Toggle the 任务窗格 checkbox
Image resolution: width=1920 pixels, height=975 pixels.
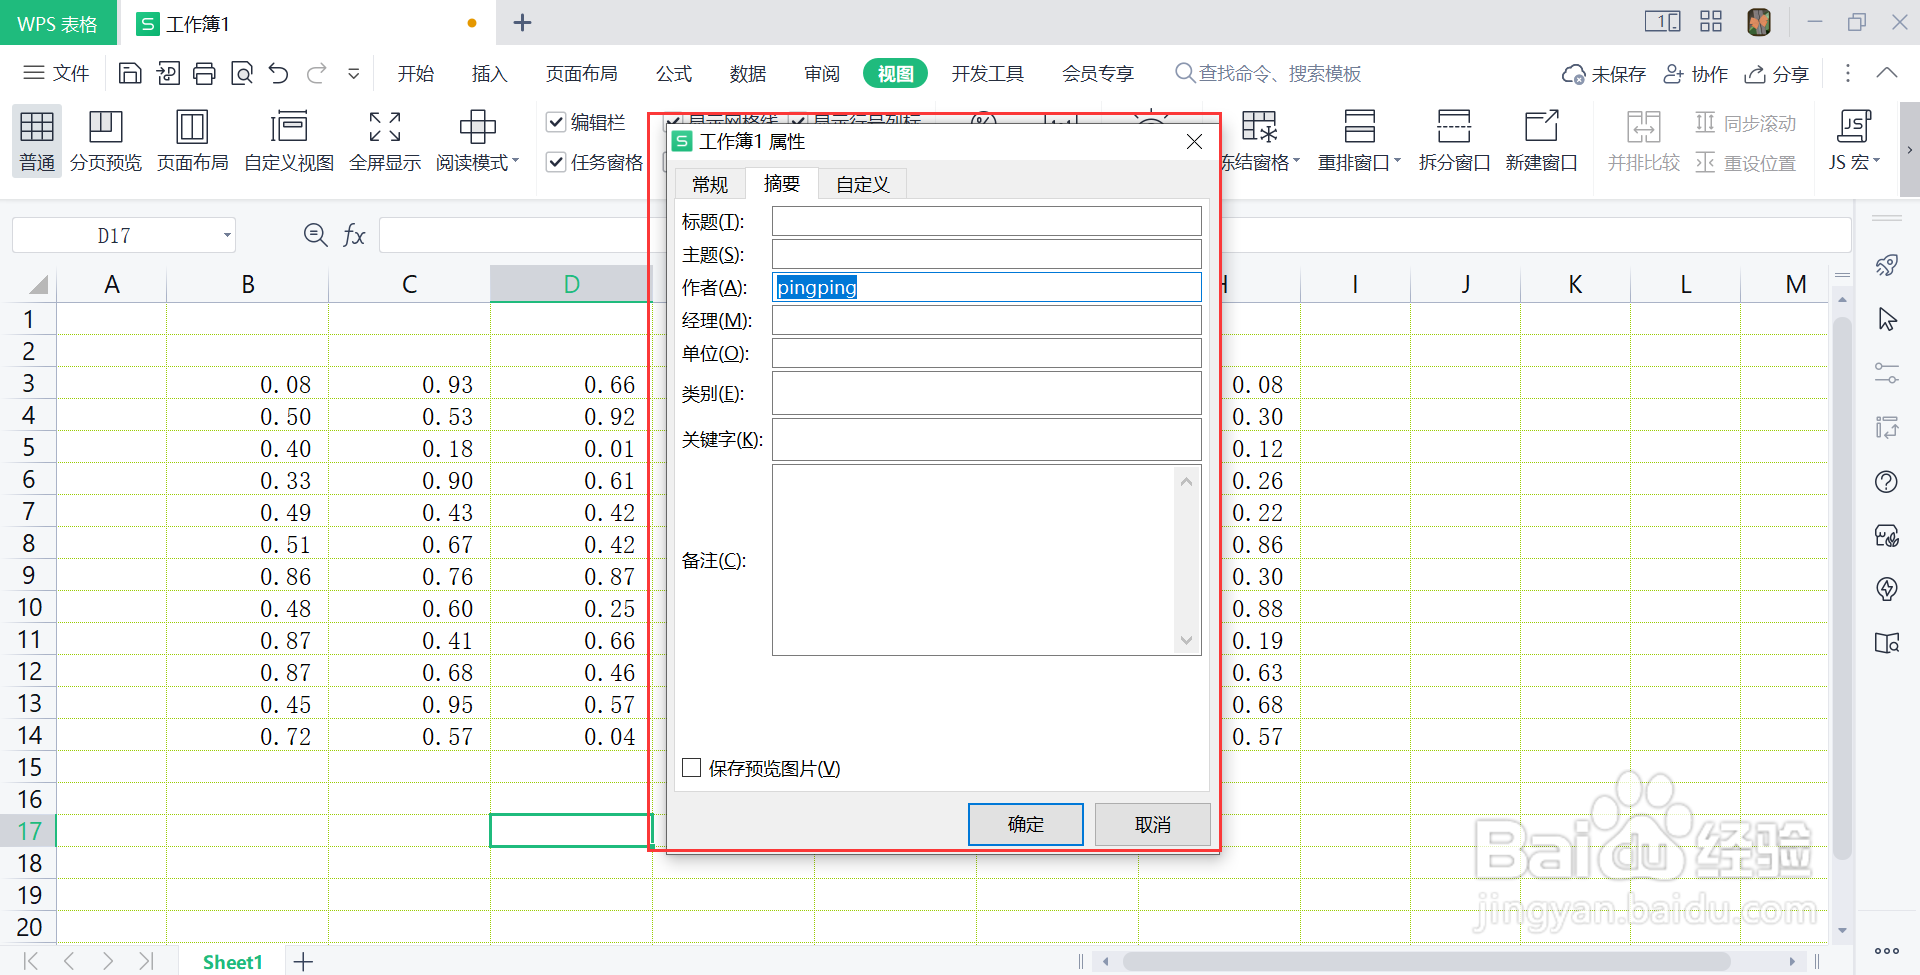557,162
